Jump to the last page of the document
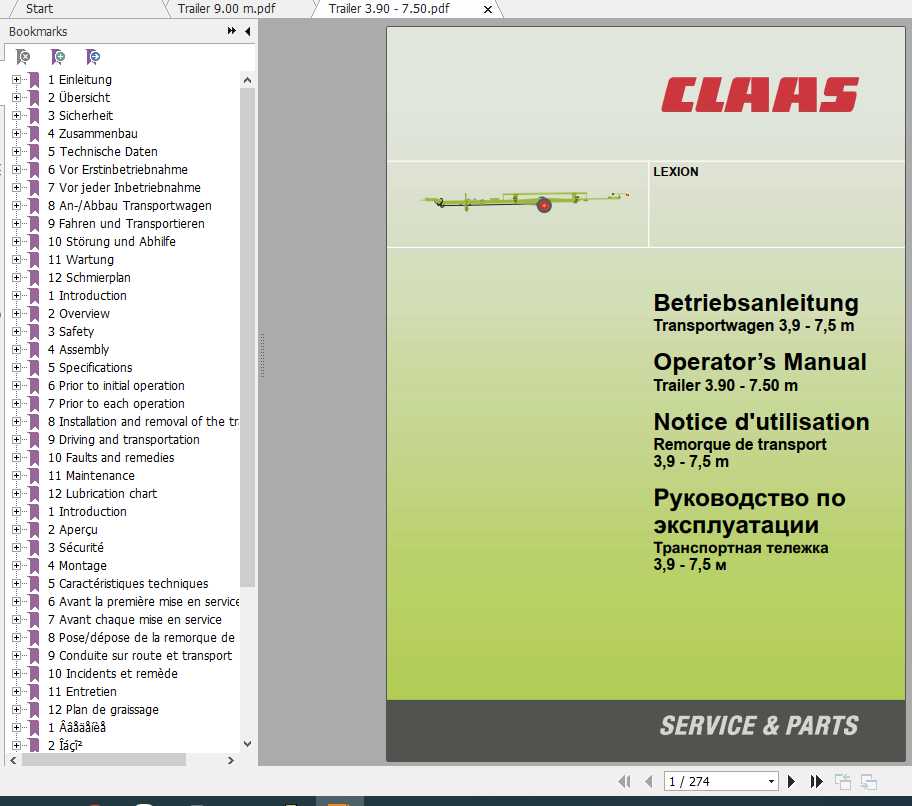Screen dimensions: 912x806 coord(817,781)
